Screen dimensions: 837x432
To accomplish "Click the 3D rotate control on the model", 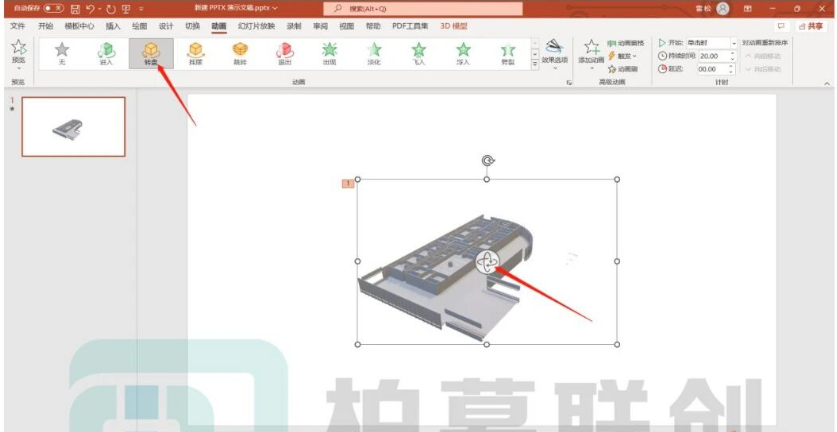I will [x=487, y=262].
